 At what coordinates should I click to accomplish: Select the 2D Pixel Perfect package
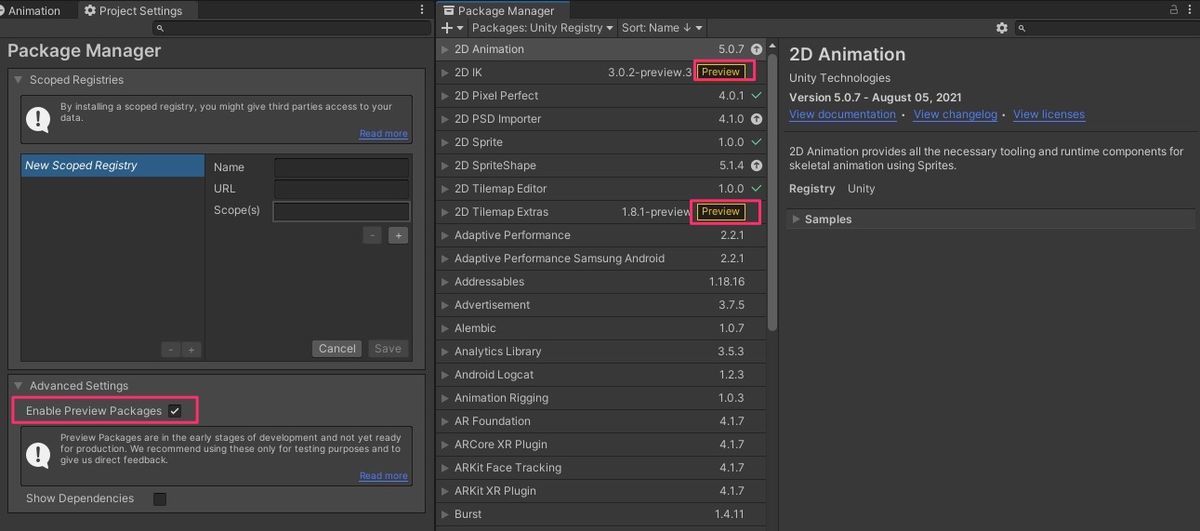click(x=602, y=96)
